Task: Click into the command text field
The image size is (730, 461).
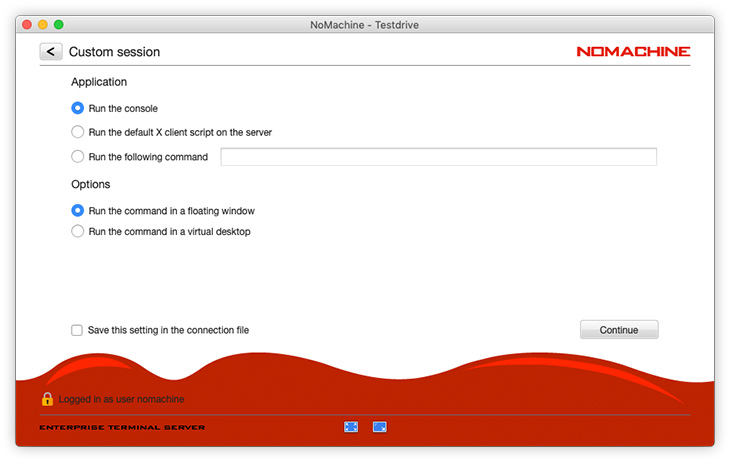Action: [x=438, y=157]
